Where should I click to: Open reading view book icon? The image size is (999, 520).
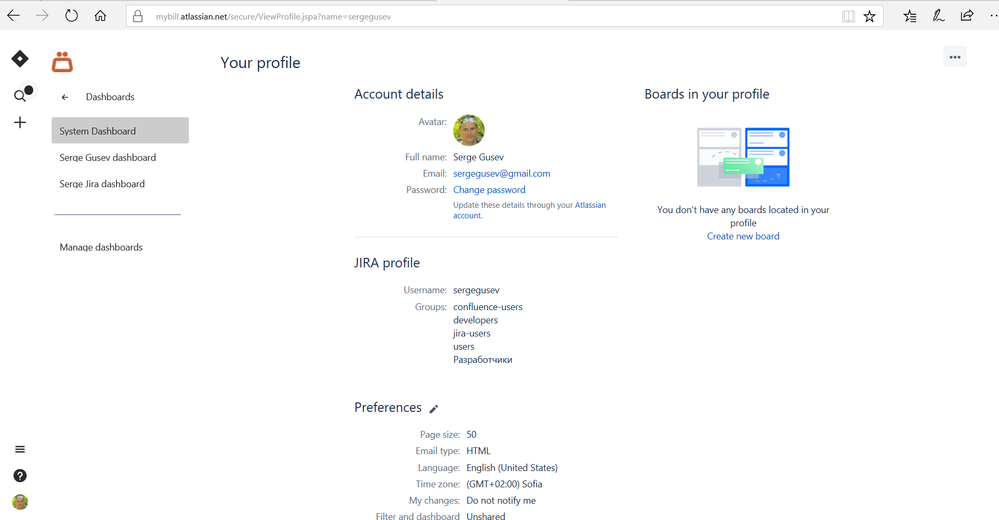(x=848, y=17)
